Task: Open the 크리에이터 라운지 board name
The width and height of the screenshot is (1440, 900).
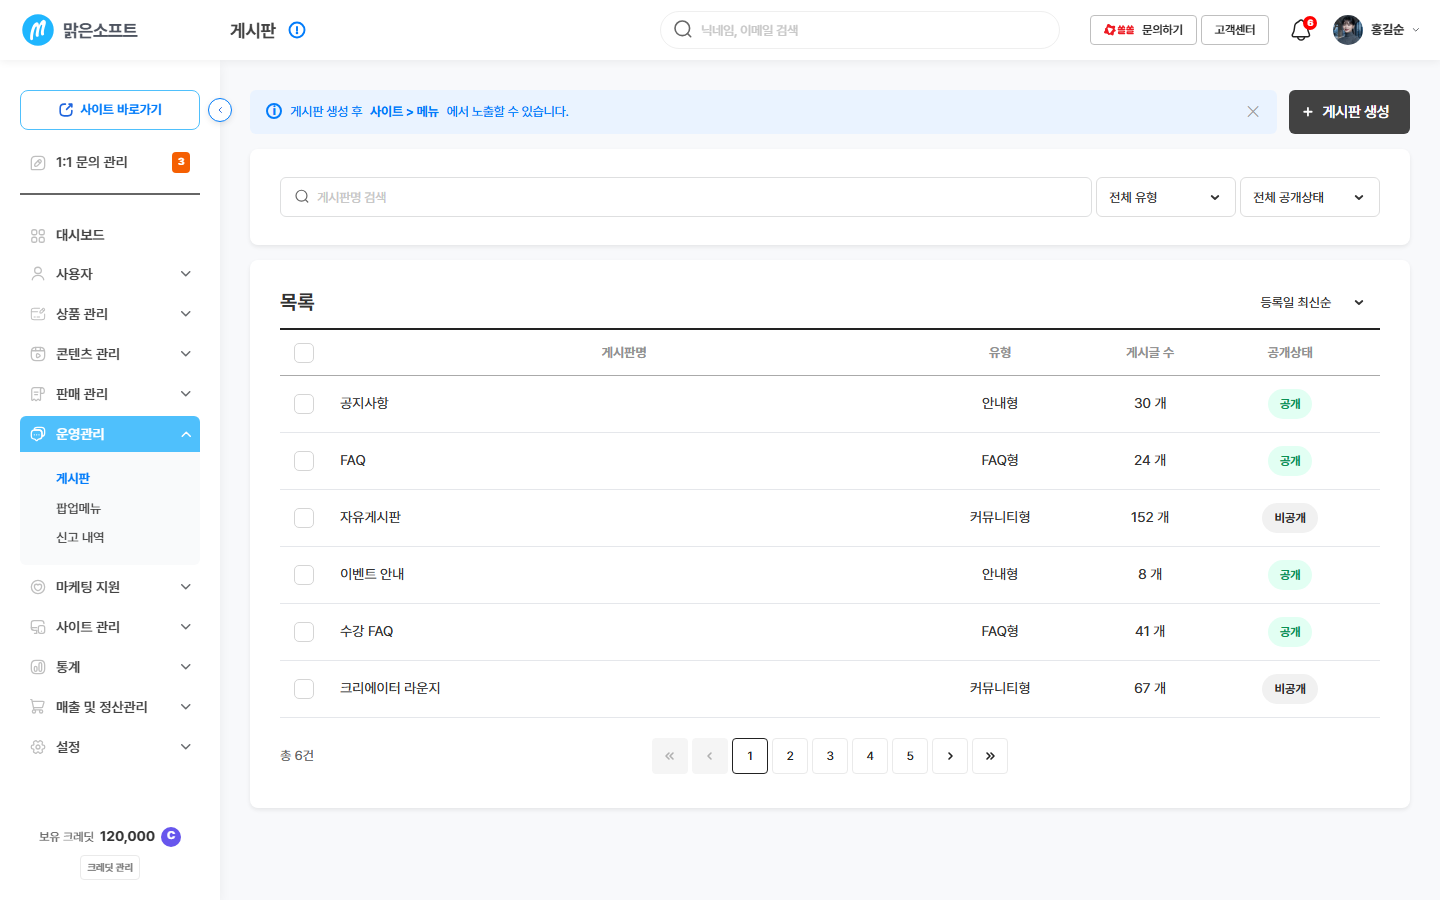Action: point(390,688)
